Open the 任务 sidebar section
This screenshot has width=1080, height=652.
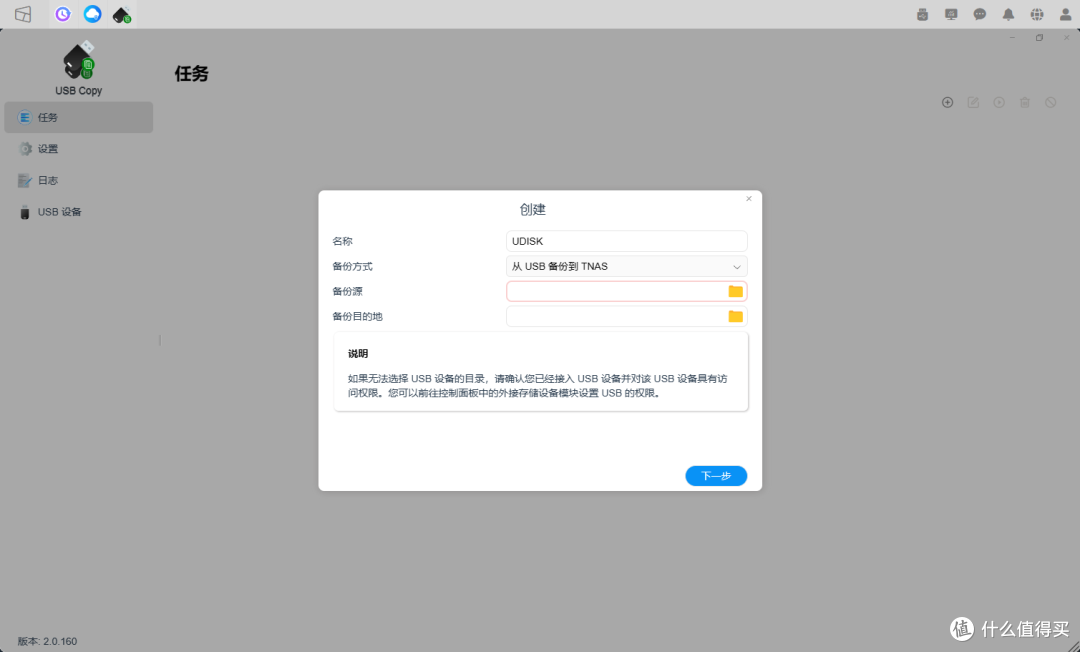pyautogui.click(x=79, y=118)
